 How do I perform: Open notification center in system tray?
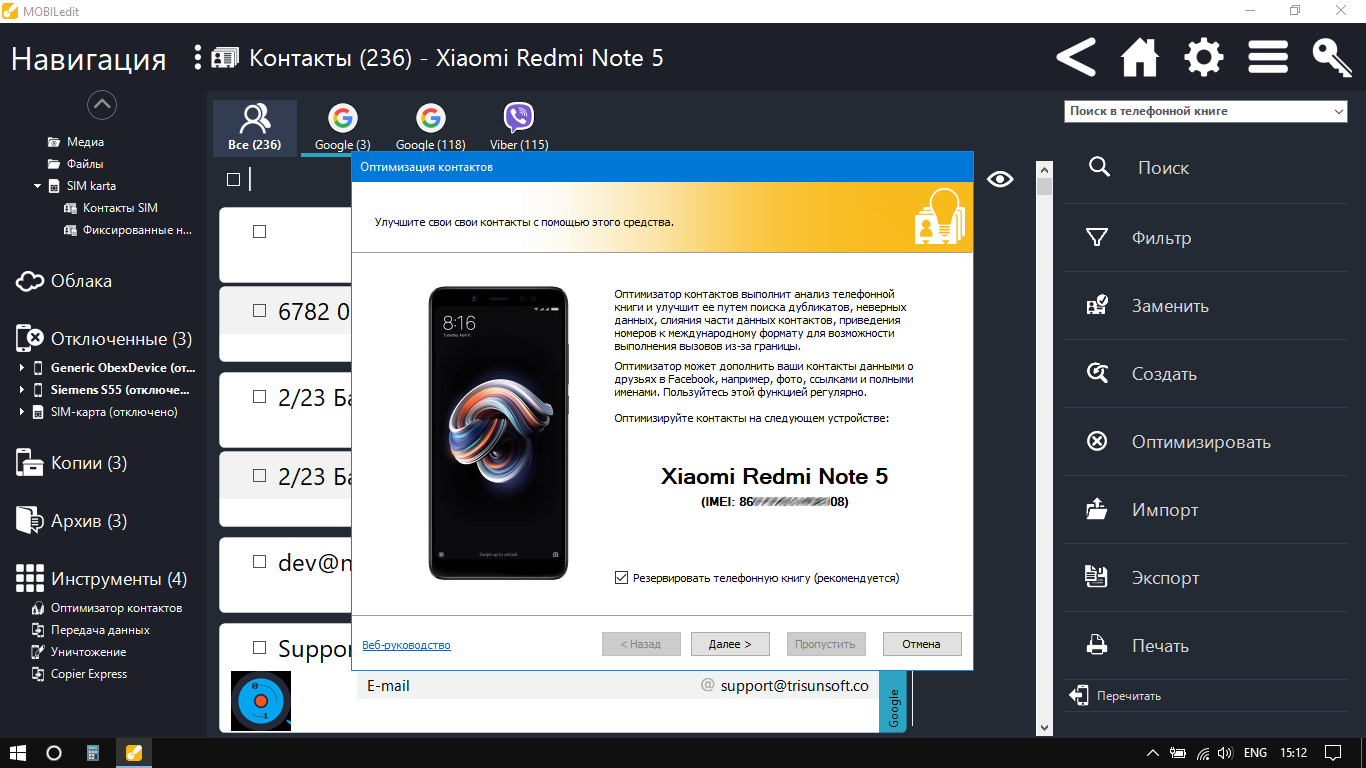(x=1333, y=752)
